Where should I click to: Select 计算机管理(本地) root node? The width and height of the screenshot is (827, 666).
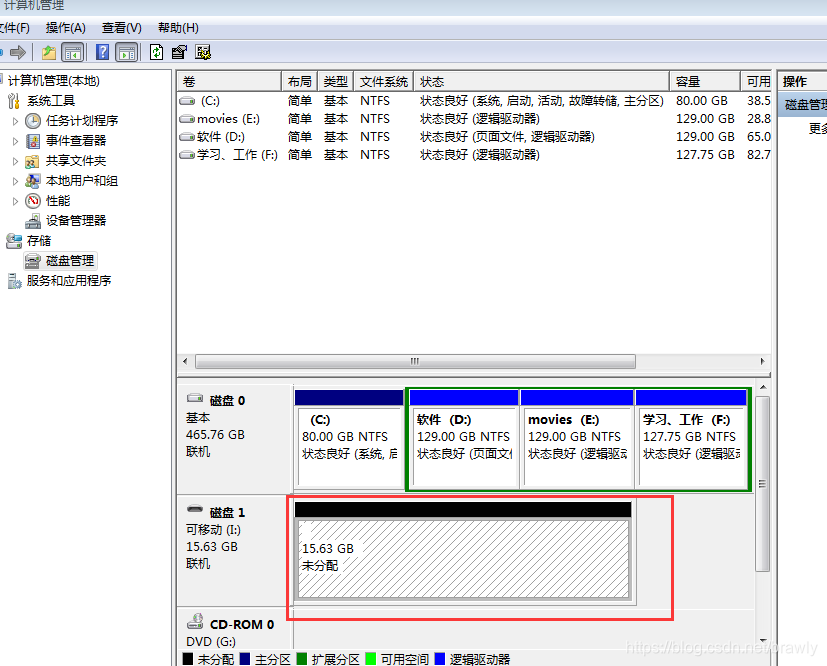pos(53,81)
